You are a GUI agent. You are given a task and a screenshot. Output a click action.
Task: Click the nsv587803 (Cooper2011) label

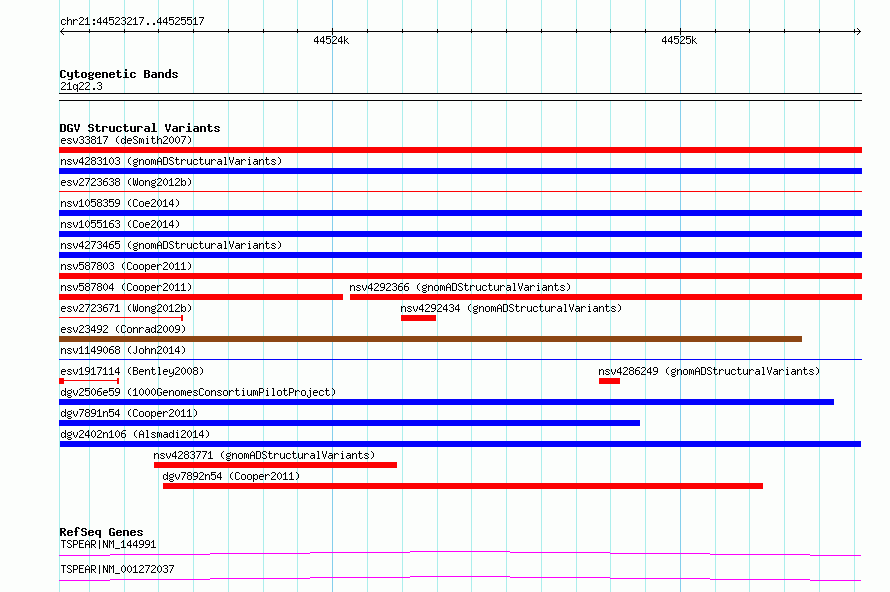(126, 266)
